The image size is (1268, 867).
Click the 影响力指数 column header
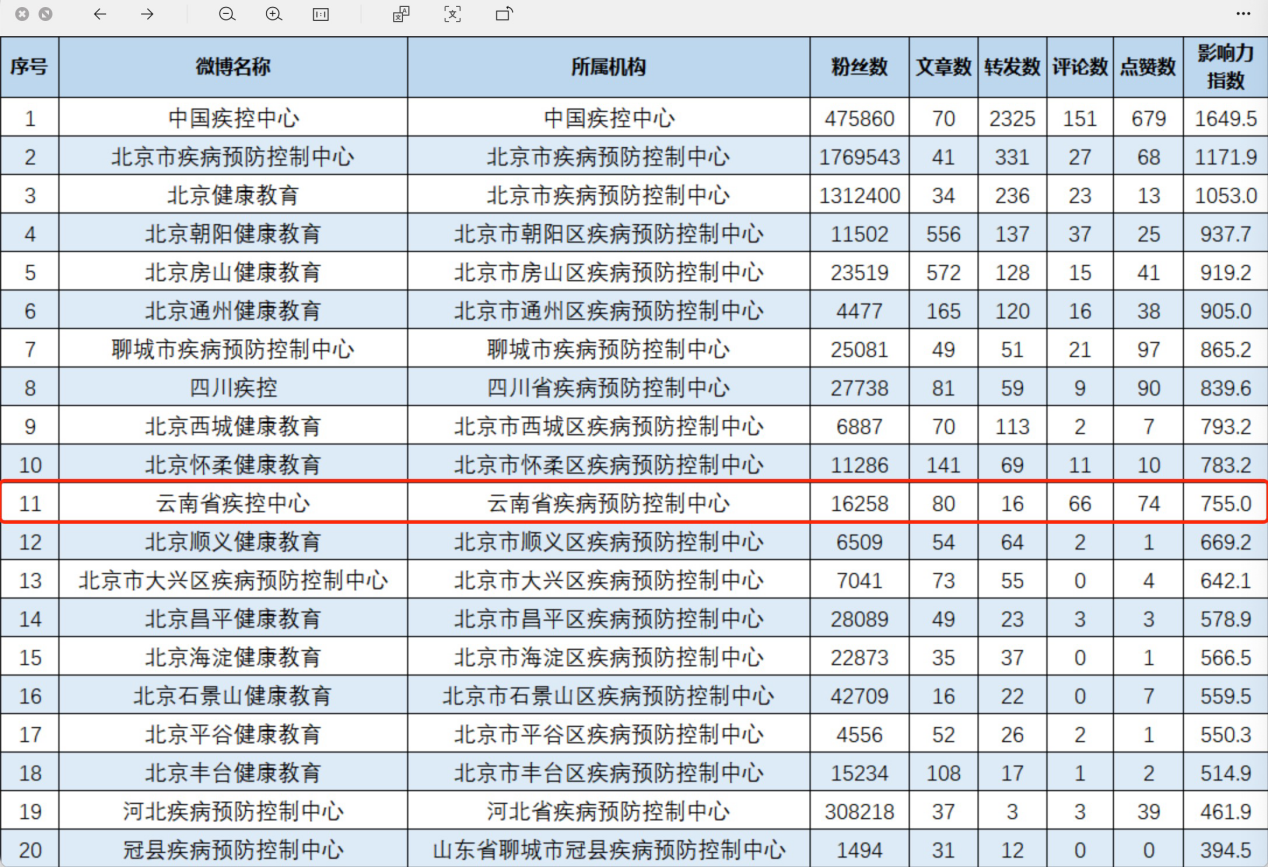[x=1225, y=68]
